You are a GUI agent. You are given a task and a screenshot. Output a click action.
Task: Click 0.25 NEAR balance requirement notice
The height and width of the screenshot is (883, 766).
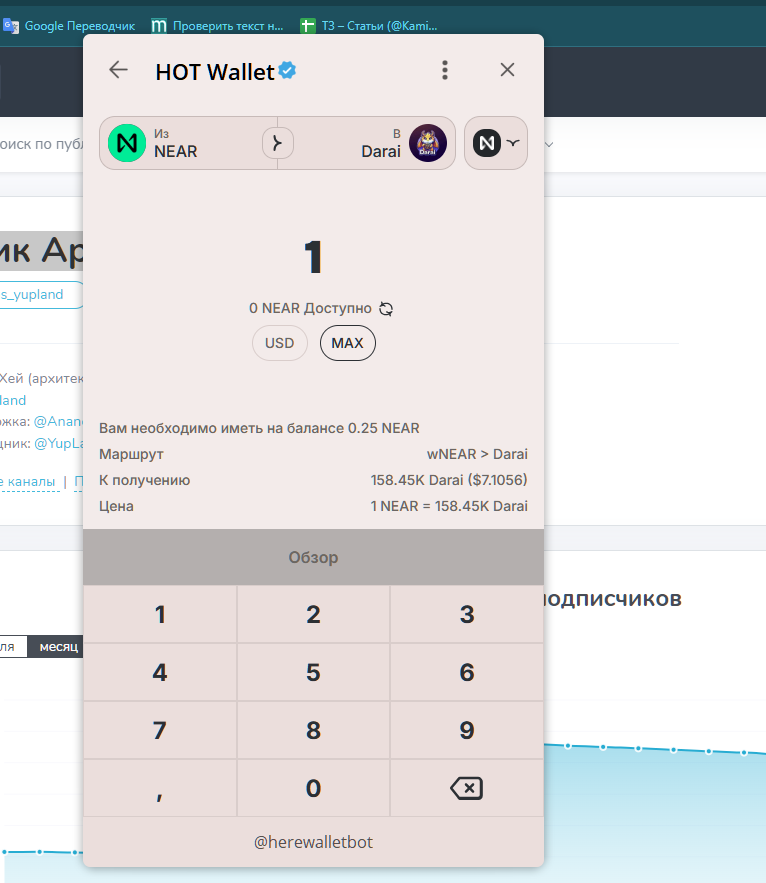coord(259,428)
